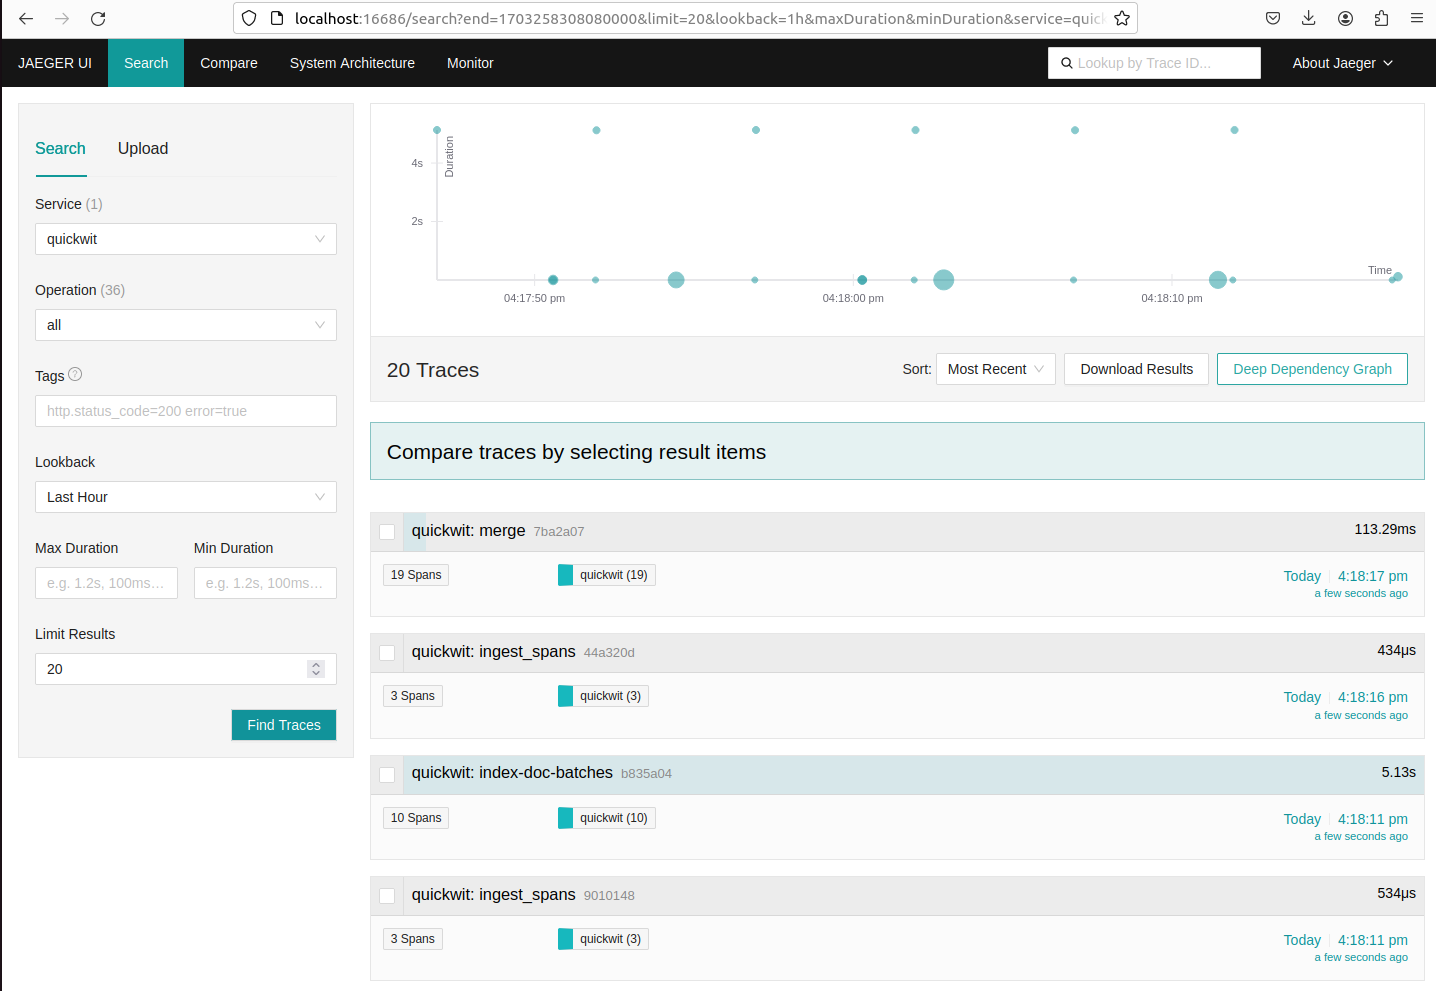
Task: Download the search results
Action: click(1136, 369)
